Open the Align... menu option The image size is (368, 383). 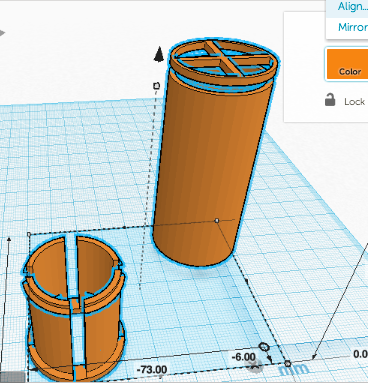(353, 6)
